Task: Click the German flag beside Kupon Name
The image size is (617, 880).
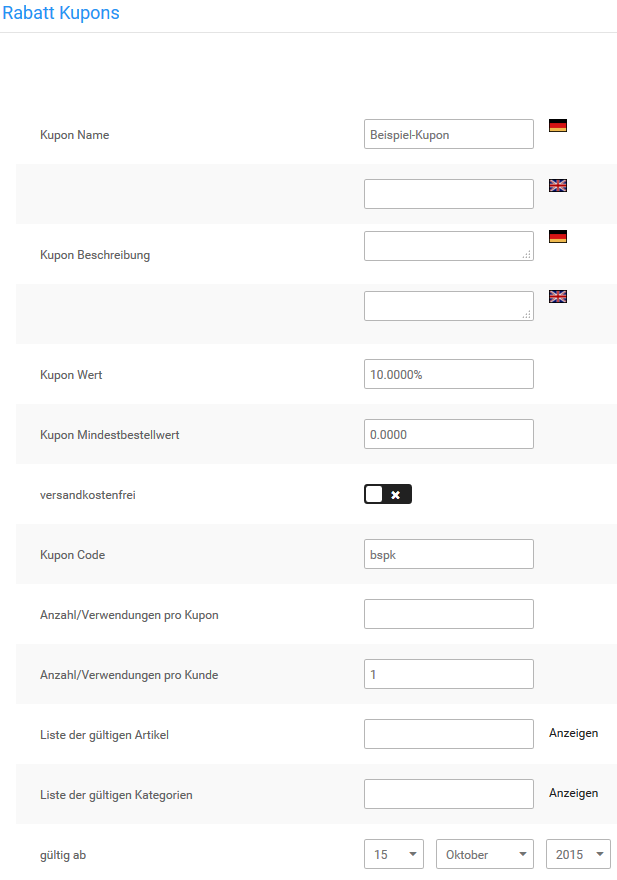Action: 557,125
